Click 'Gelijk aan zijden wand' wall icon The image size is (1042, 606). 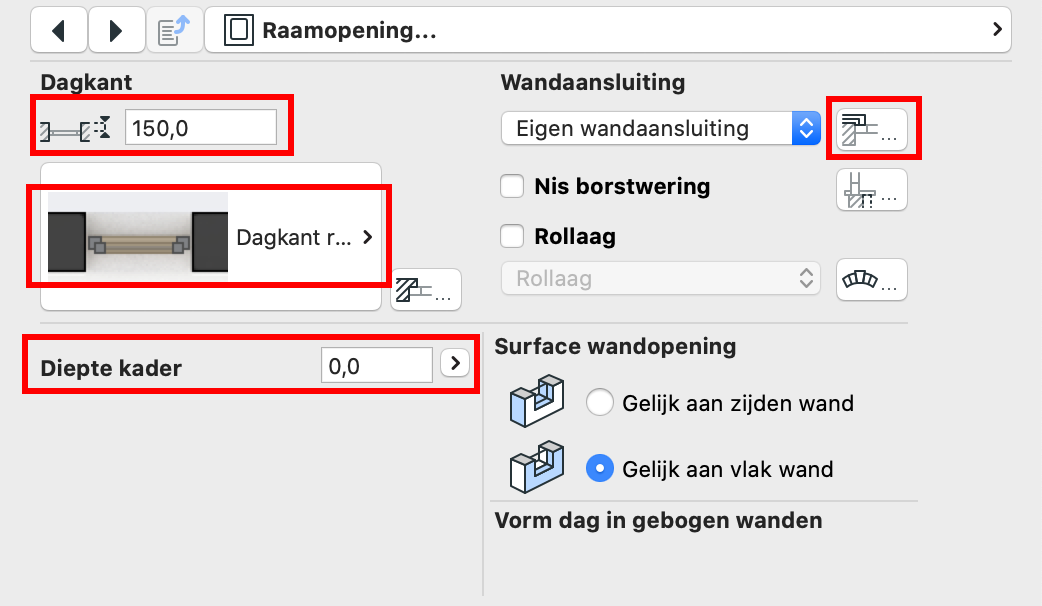[537, 401]
